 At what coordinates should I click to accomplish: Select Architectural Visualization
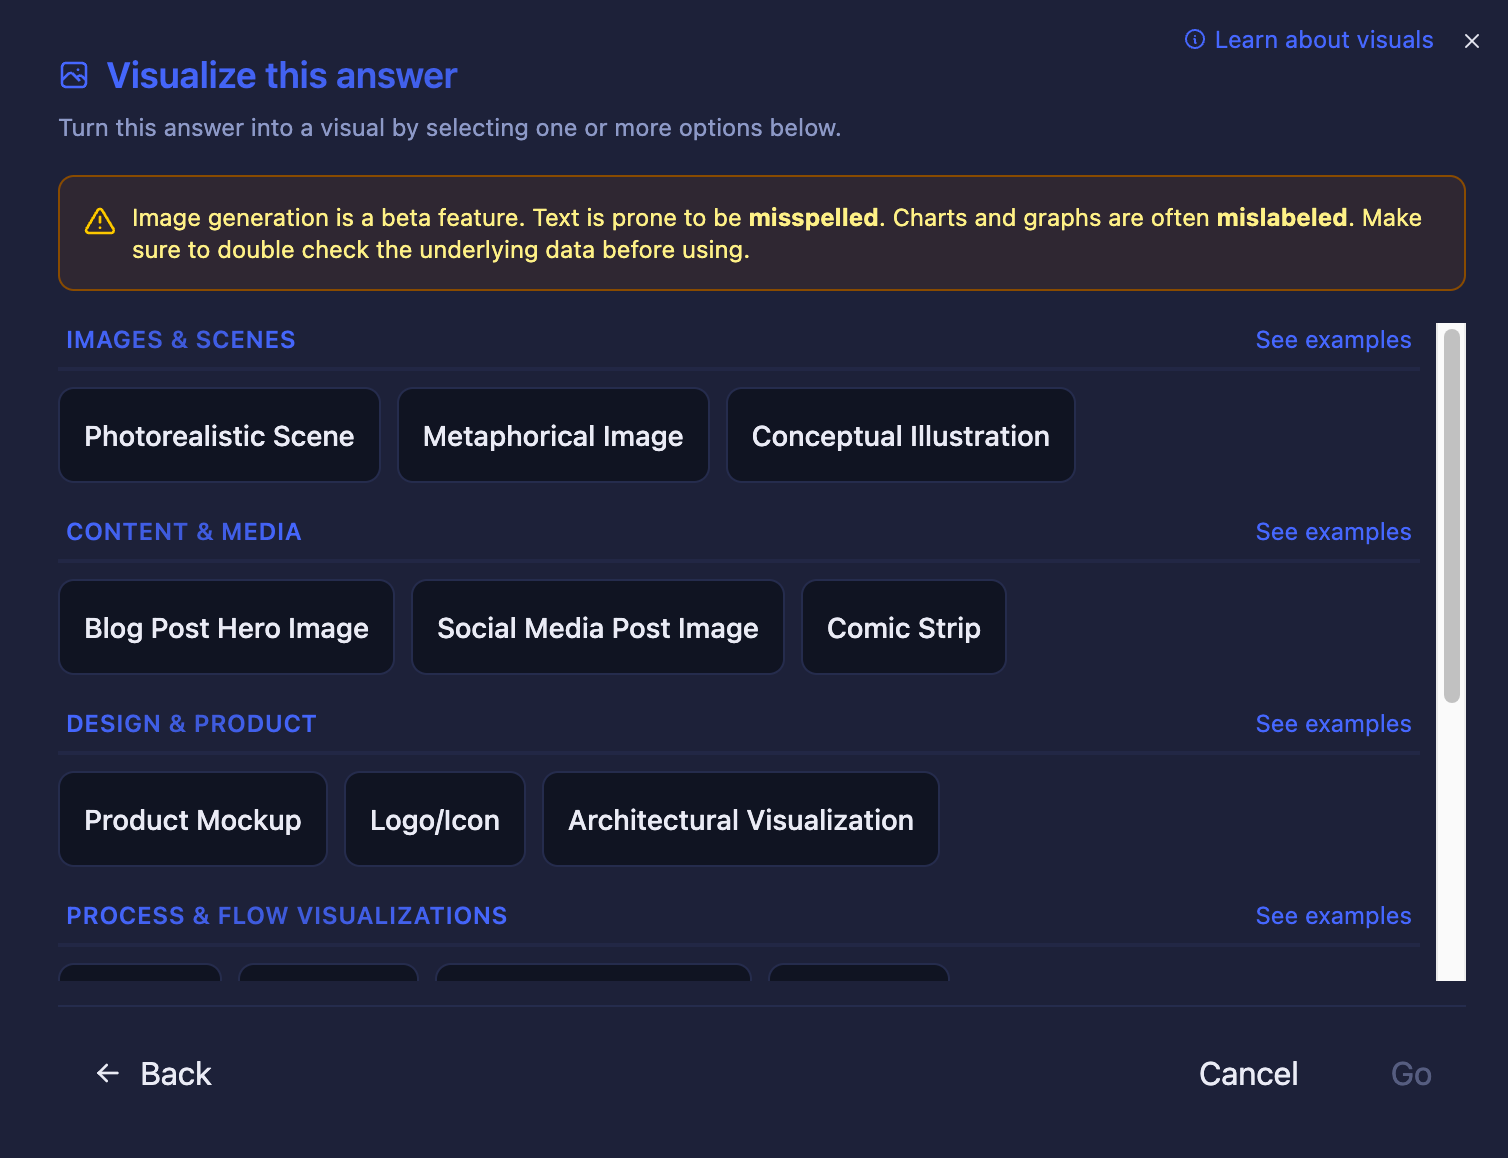click(x=741, y=820)
